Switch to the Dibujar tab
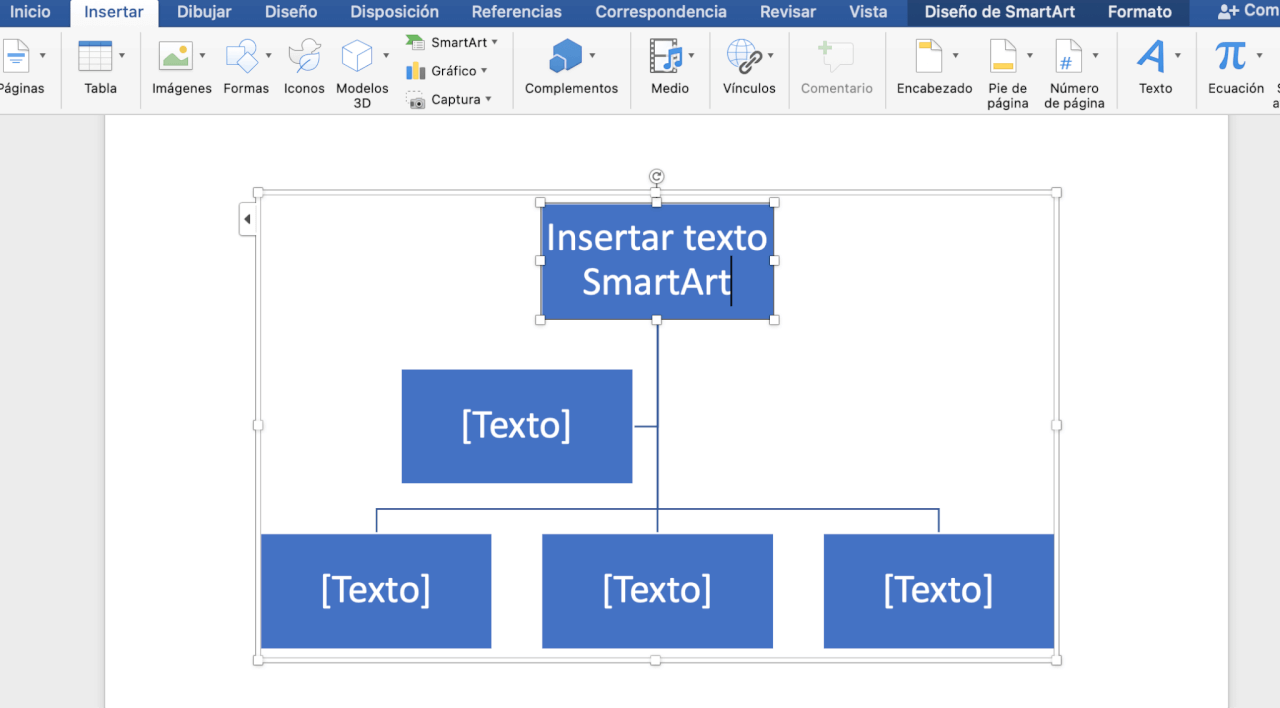This screenshot has height=708, width=1280. (x=204, y=12)
